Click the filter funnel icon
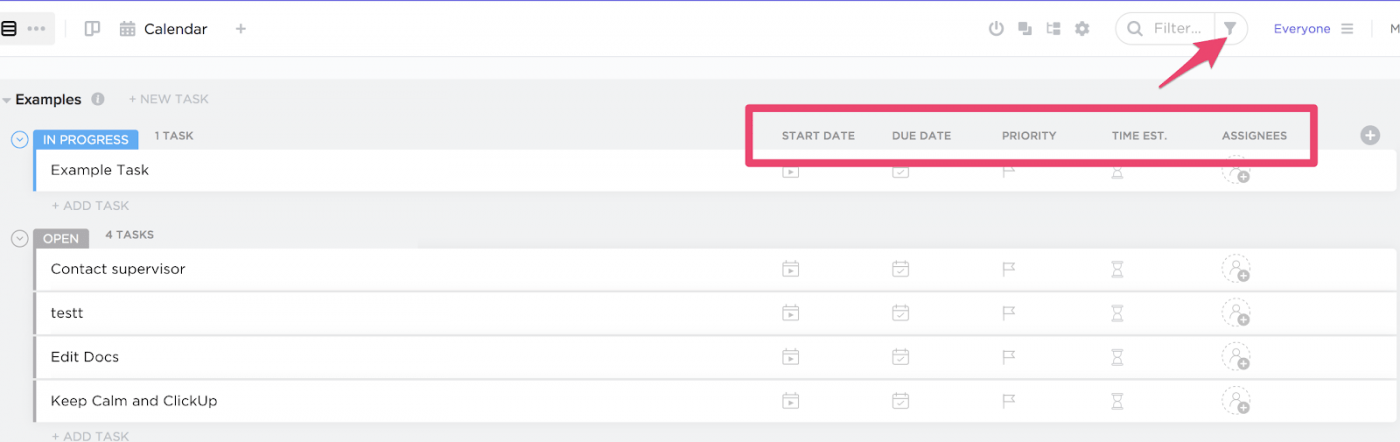 pos(1230,29)
